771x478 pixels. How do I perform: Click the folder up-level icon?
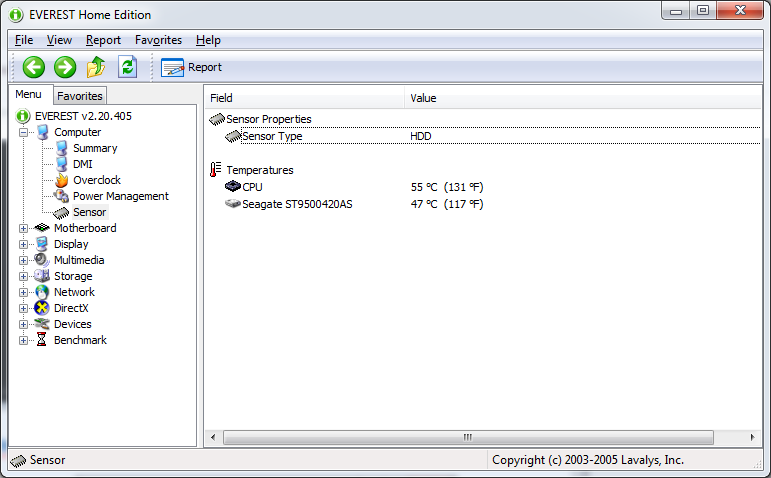pyautogui.click(x=96, y=67)
